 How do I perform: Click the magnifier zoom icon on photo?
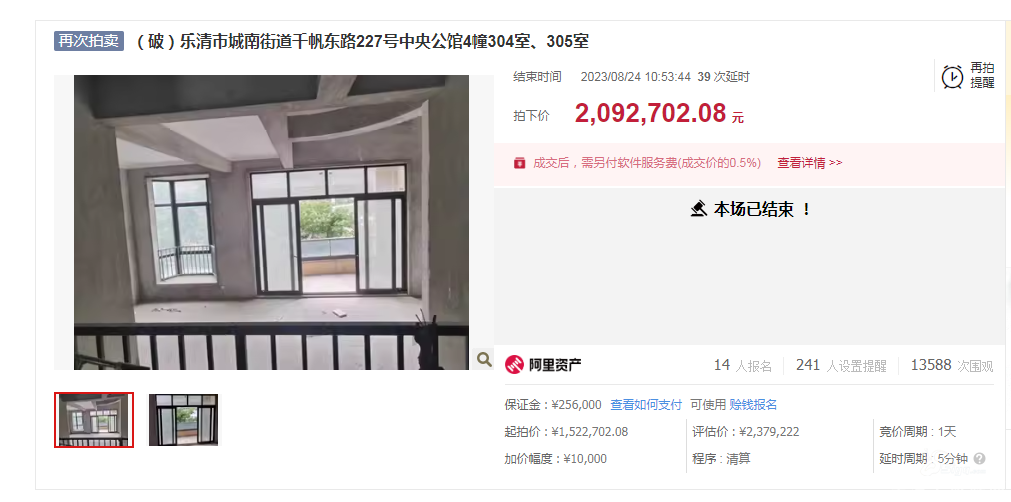[x=484, y=359]
